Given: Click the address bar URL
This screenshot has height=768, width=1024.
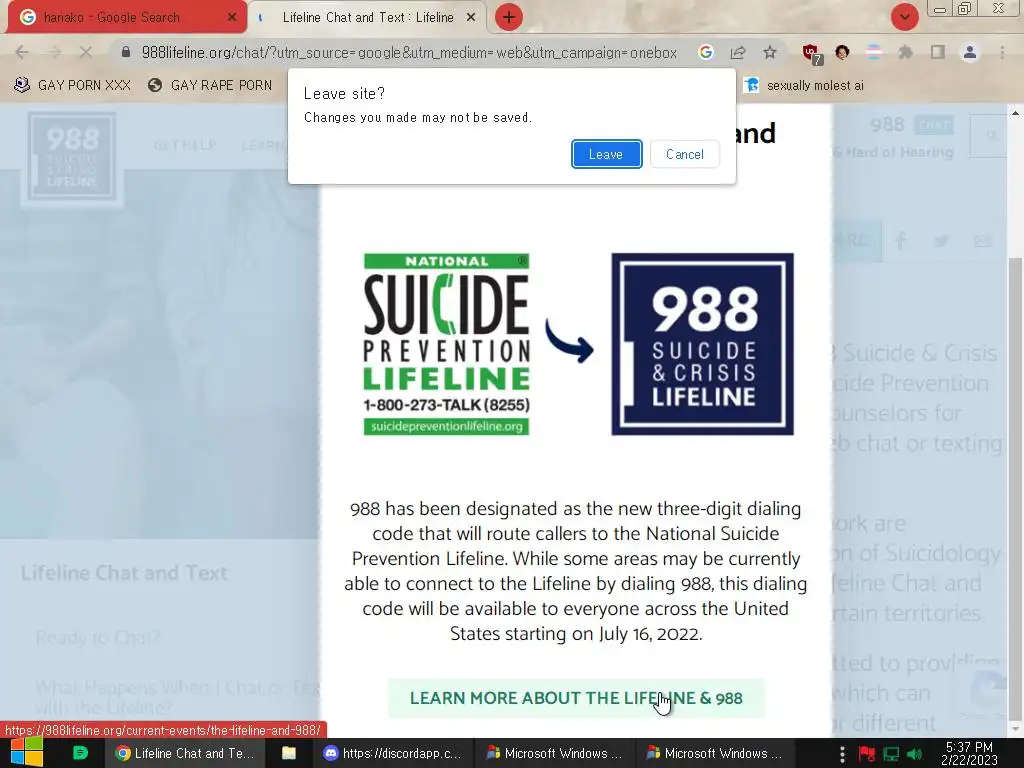Looking at the screenshot, I should (x=409, y=52).
